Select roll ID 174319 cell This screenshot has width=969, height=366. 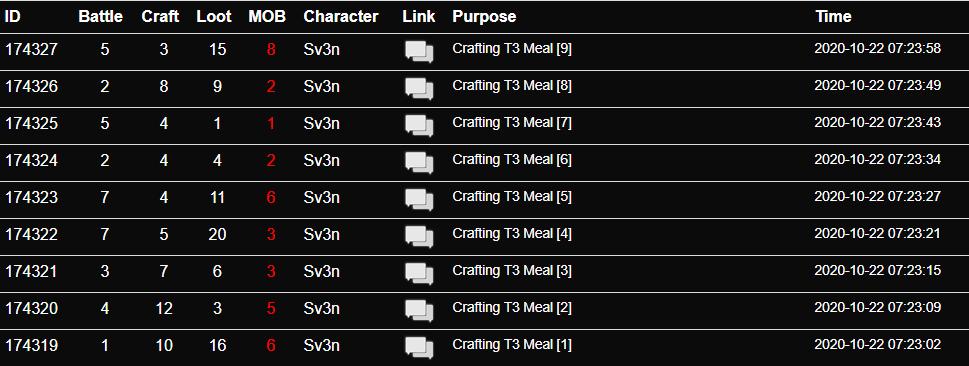tap(32, 346)
